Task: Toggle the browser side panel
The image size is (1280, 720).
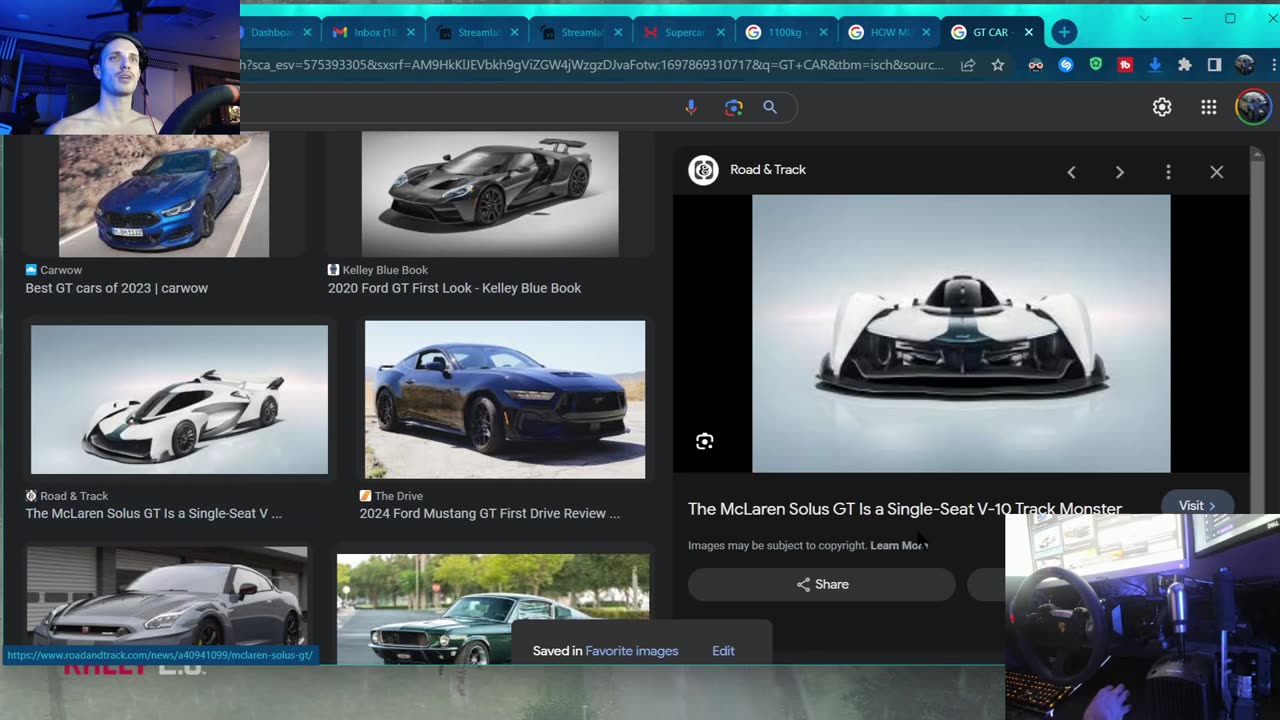Action: pos(1214,65)
